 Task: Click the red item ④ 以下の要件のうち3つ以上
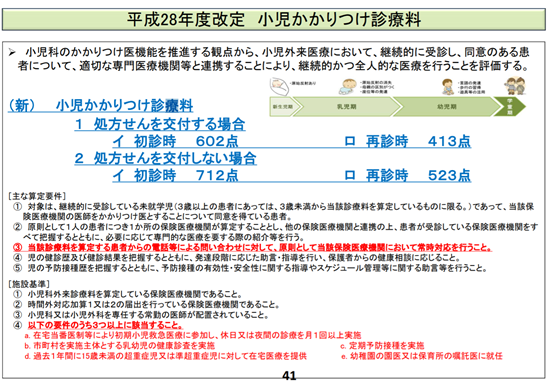click(x=98, y=325)
